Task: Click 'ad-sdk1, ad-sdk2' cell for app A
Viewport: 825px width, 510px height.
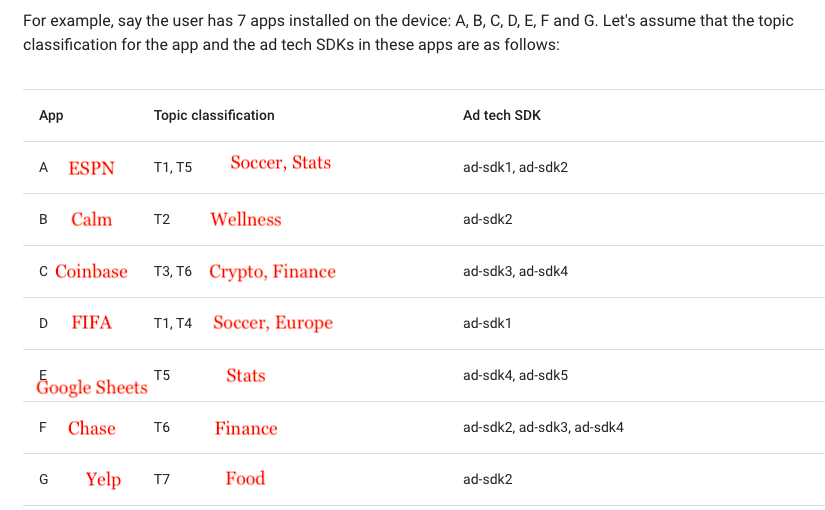Action: 516,167
